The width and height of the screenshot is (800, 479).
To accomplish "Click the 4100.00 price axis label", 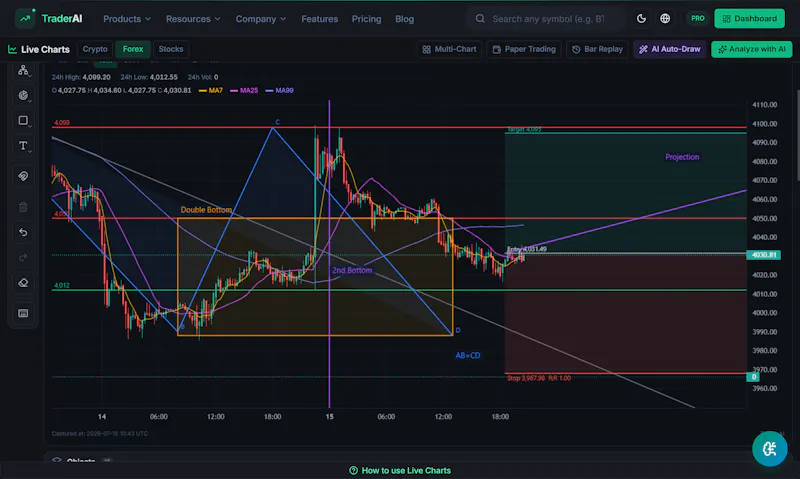I will 764,123.
